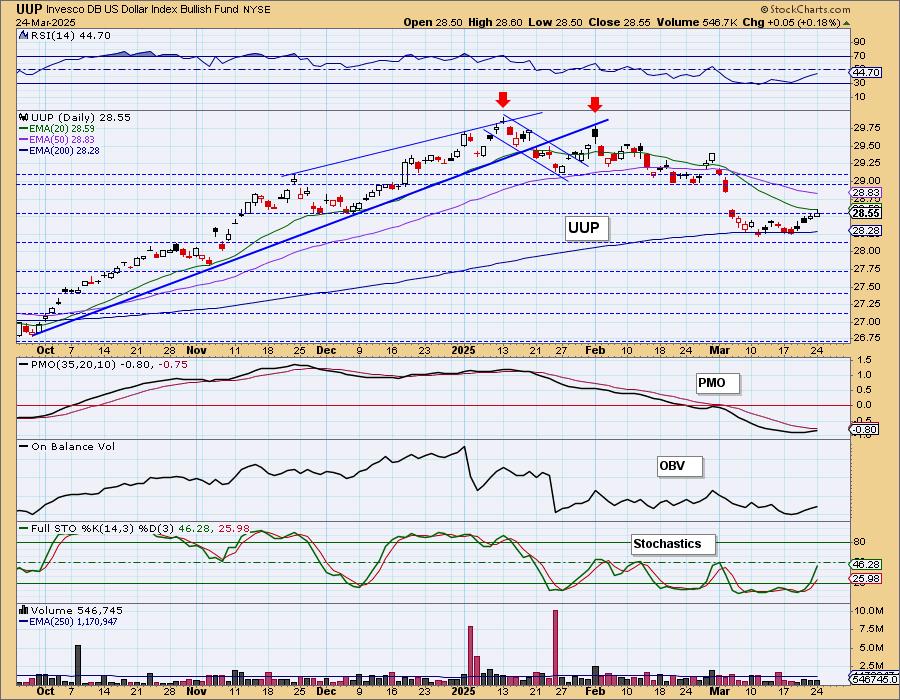Click the Low 28.50 value
900x700 pixels.
555,22
